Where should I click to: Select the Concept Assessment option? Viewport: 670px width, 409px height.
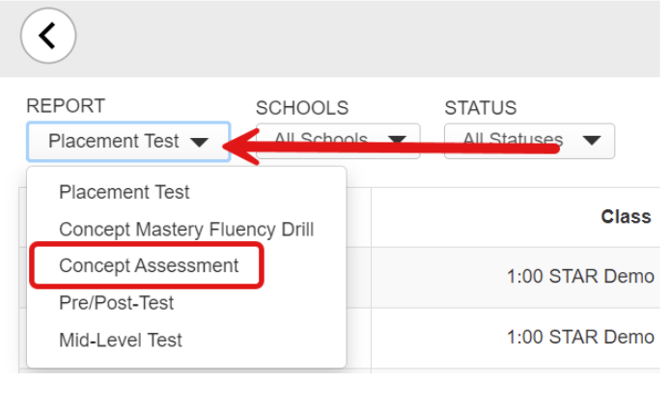148,266
